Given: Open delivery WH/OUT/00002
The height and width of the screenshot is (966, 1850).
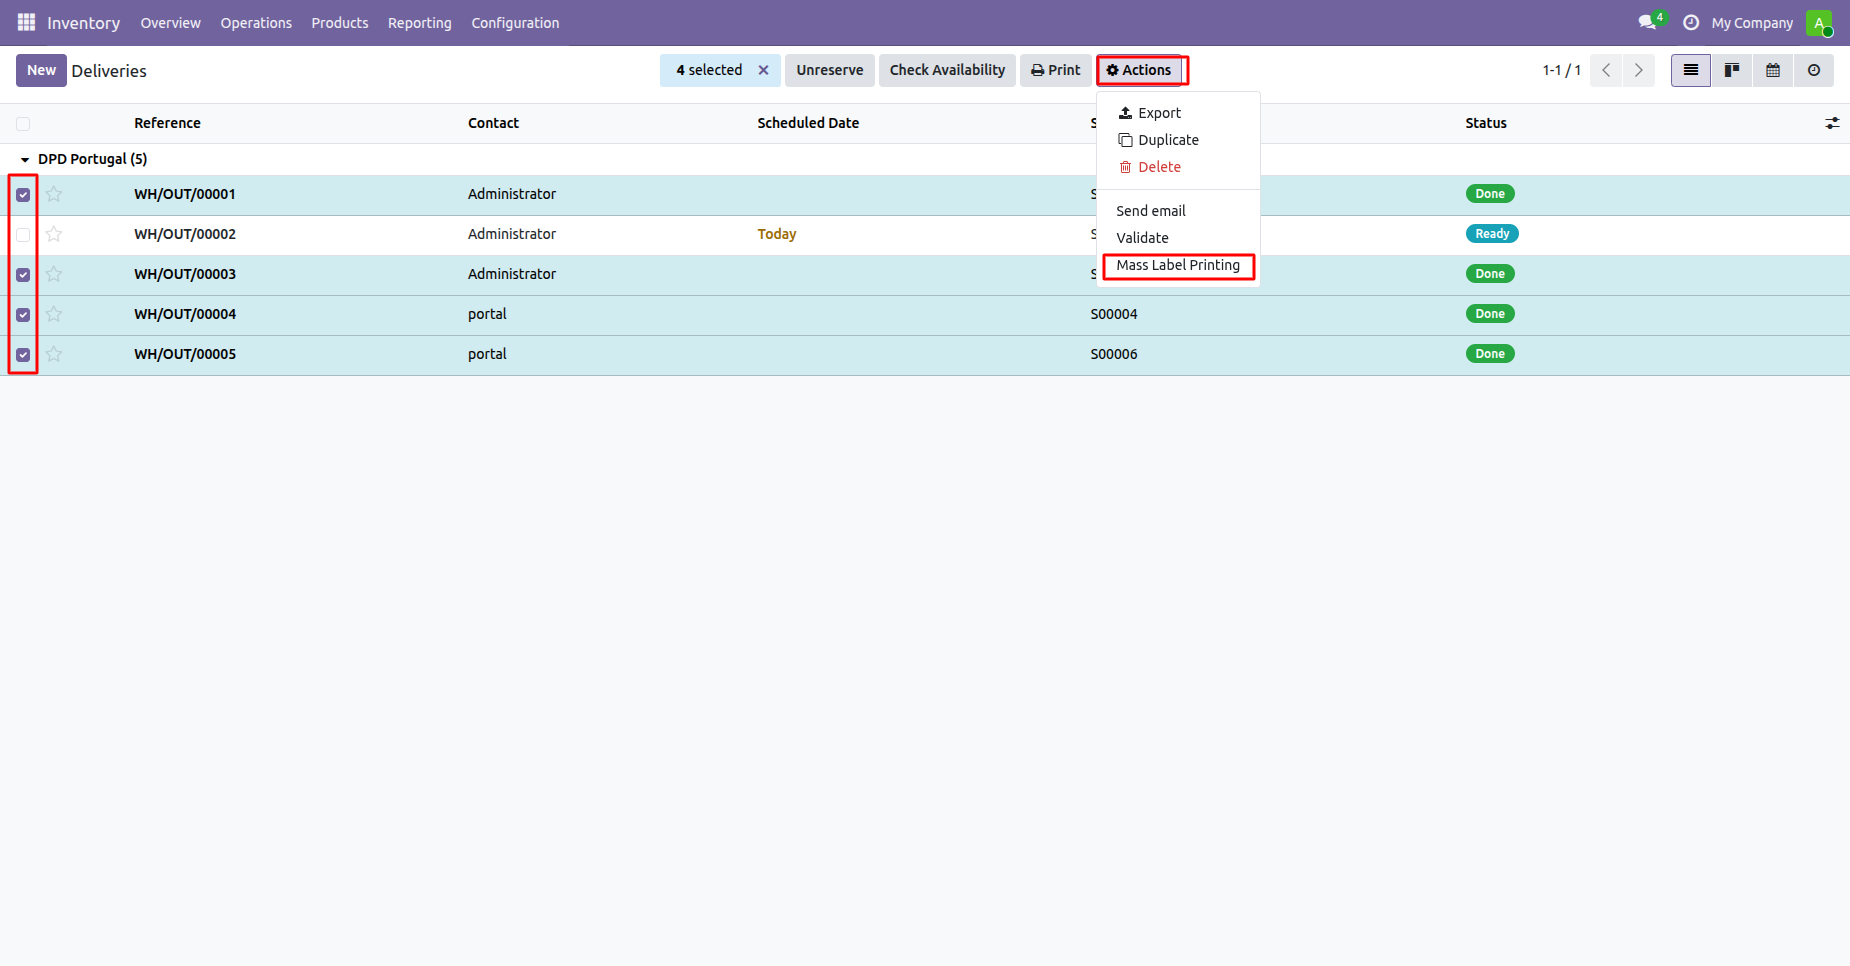Looking at the screenshot, I should (185, 234).
